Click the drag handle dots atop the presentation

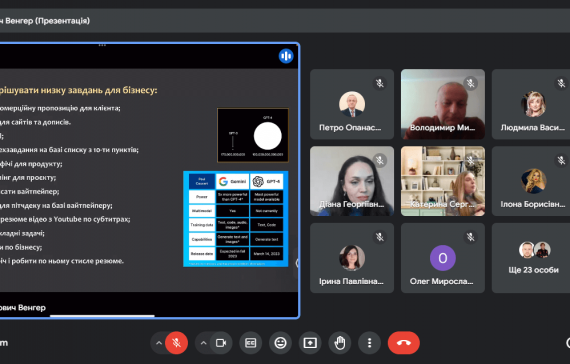102,45
